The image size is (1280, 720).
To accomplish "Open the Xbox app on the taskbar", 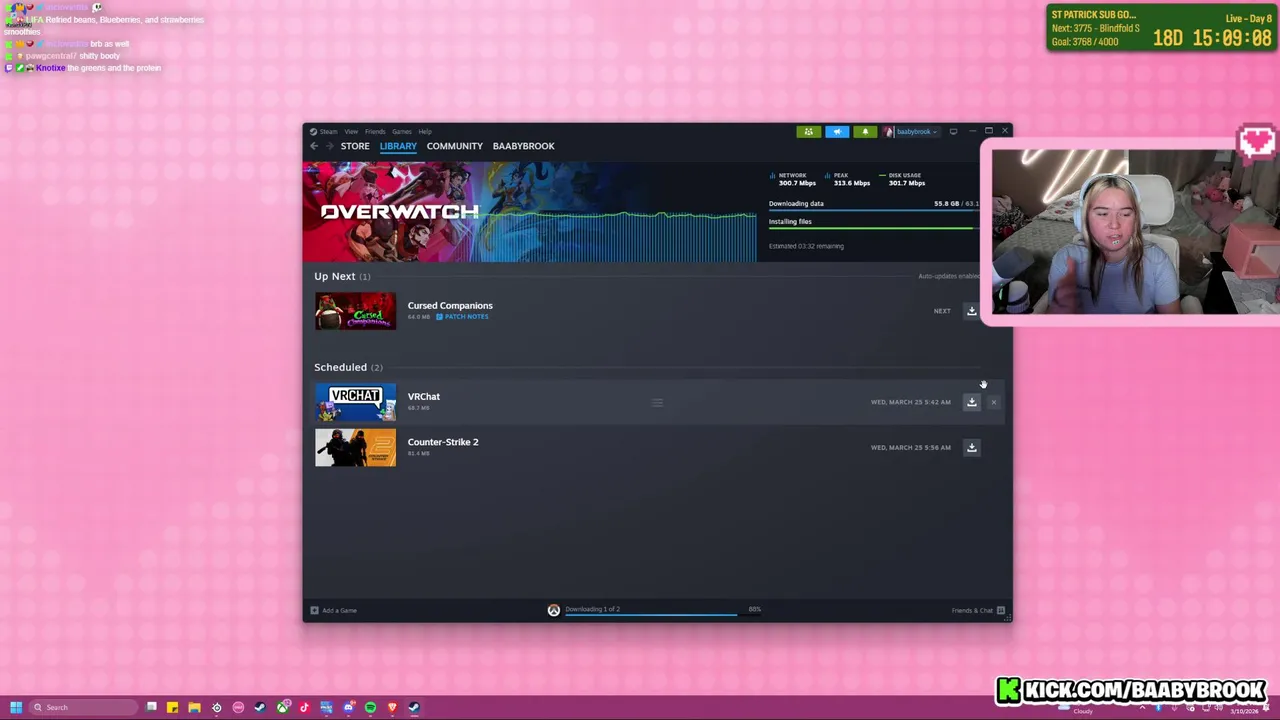I will 283,707.
